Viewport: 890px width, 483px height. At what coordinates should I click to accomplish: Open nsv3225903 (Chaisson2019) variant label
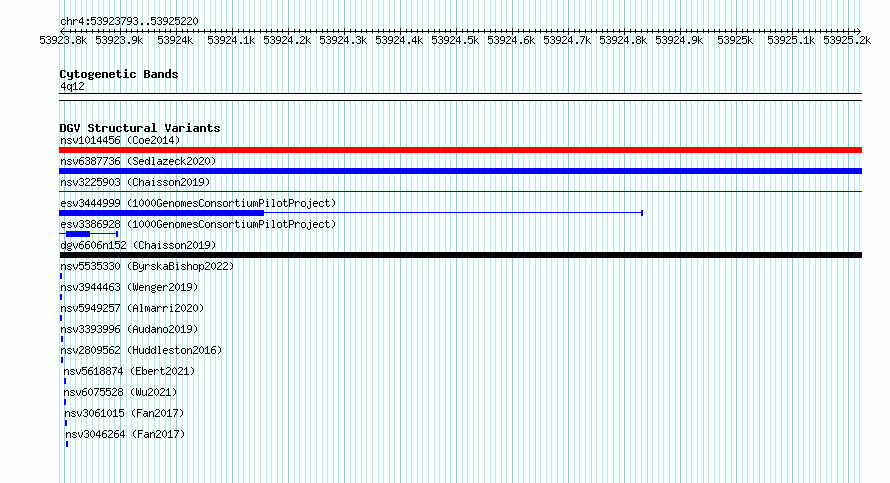(135, 182)
